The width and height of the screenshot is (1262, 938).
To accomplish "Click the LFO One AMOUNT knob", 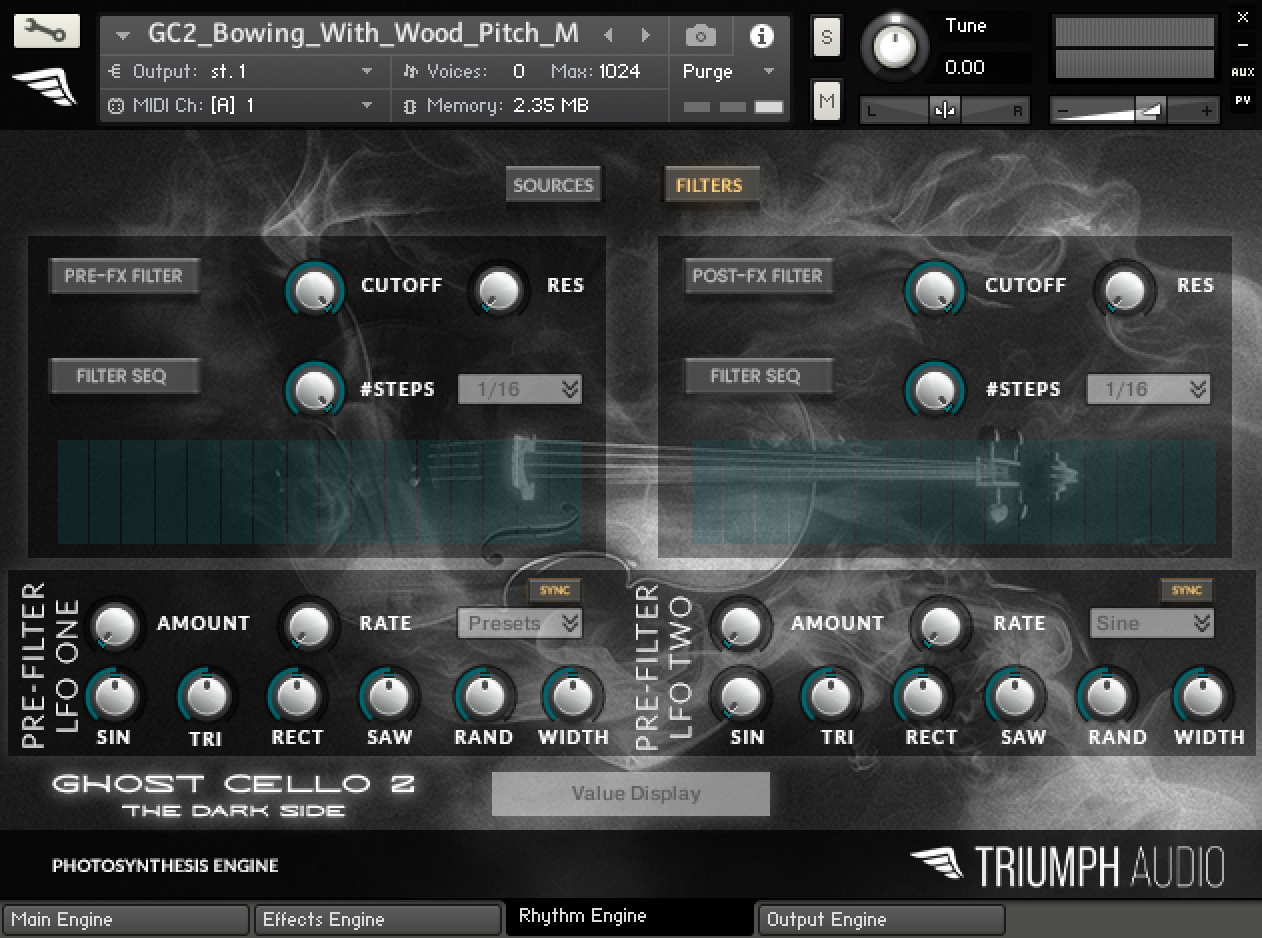I will pos(116,626).
